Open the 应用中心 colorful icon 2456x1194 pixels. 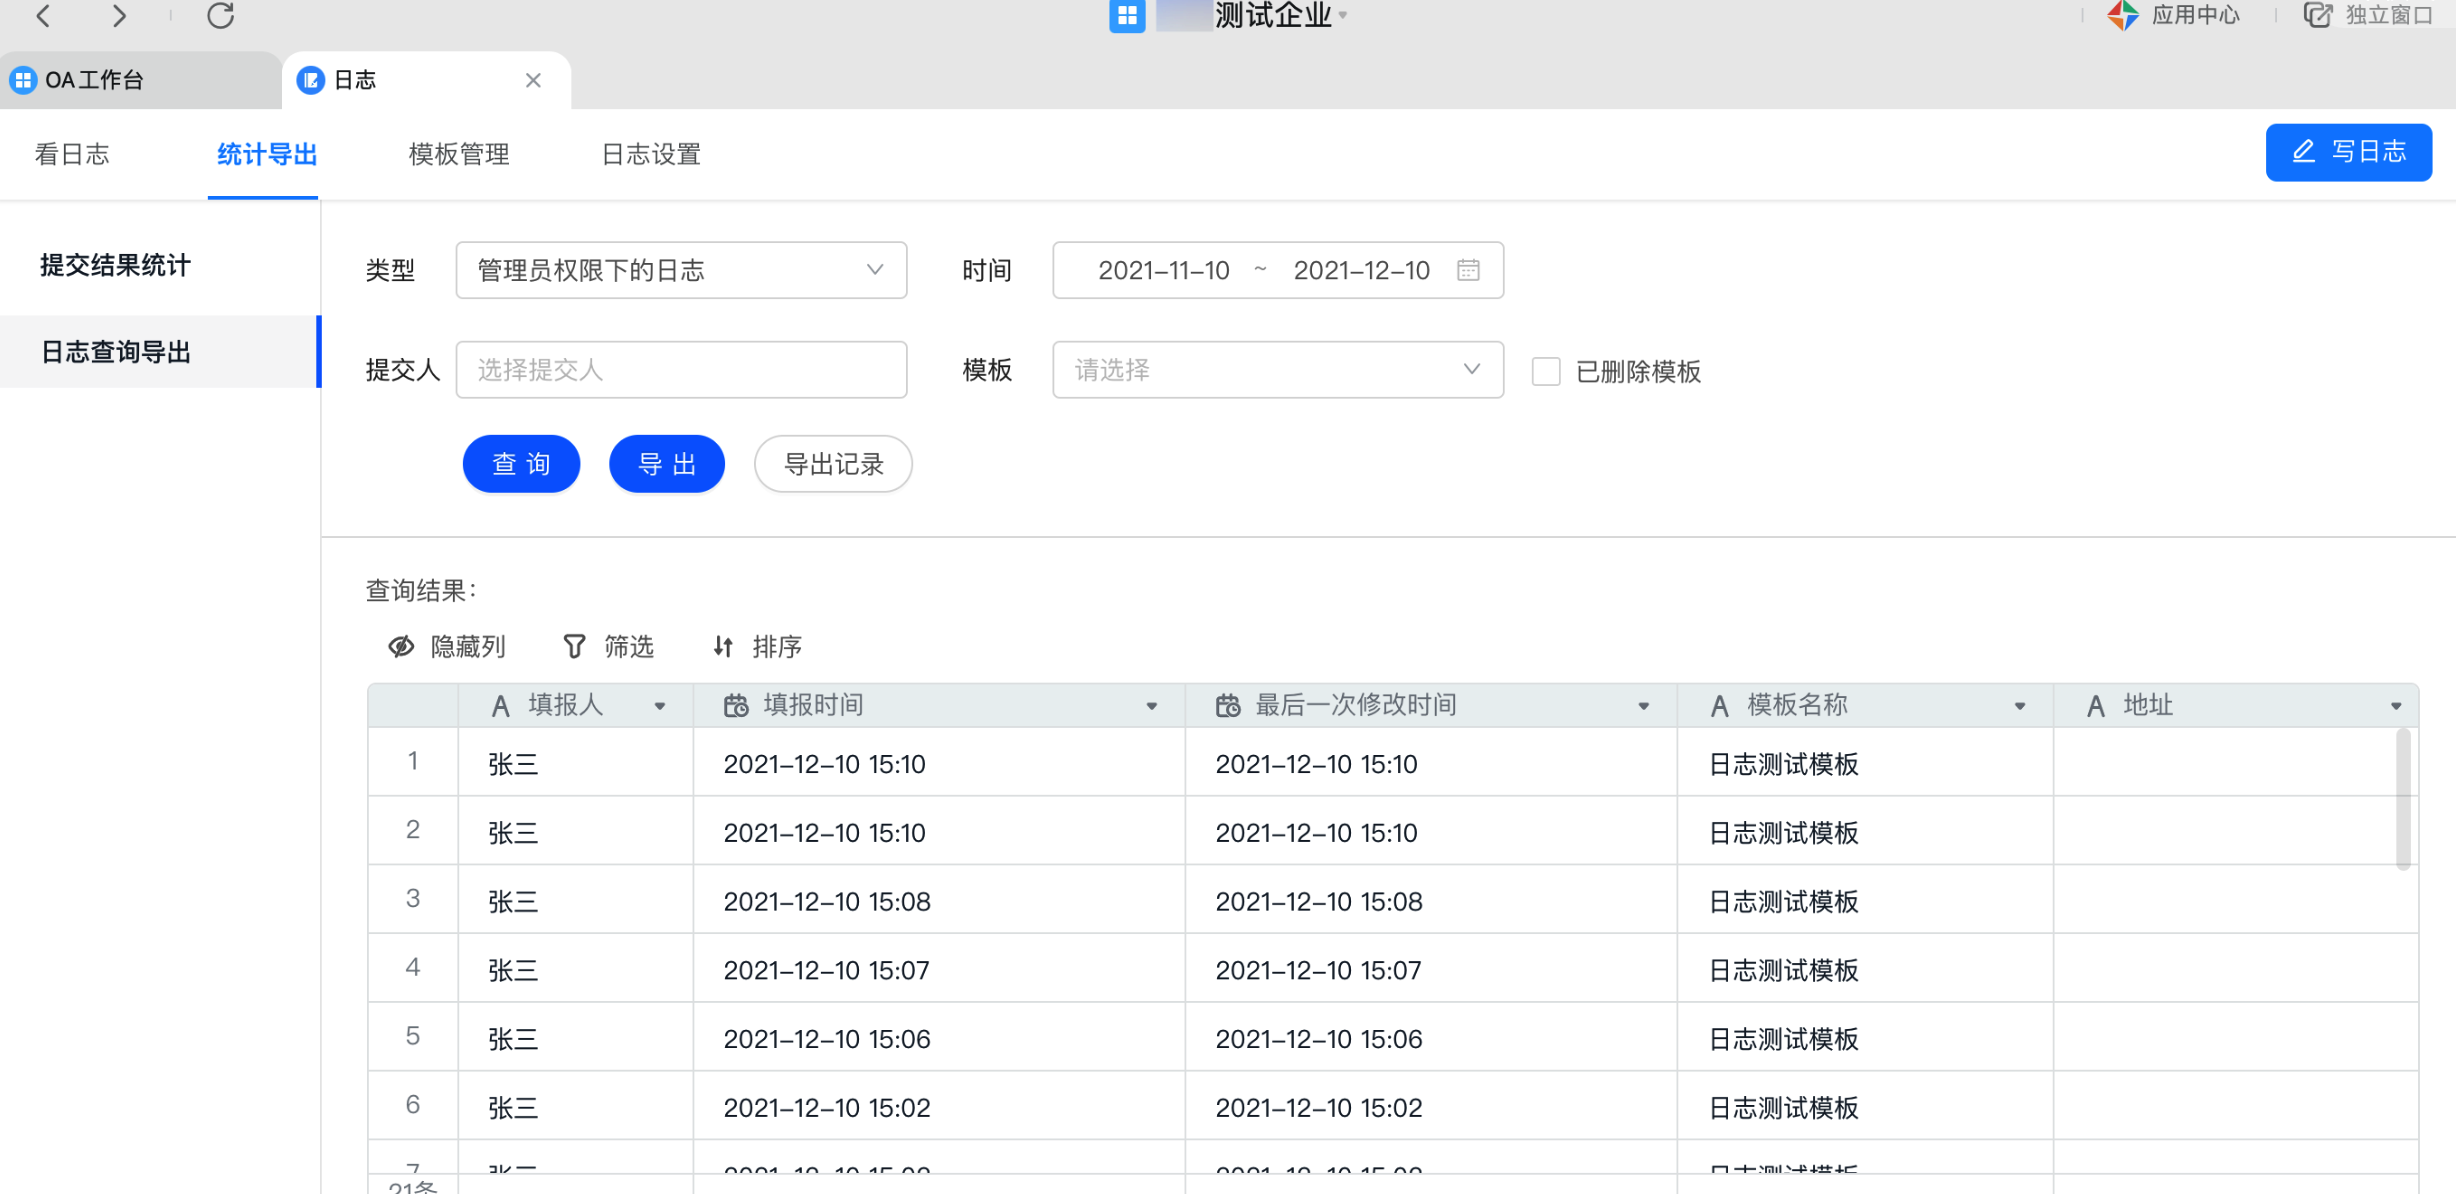(x=2122, y=15)
